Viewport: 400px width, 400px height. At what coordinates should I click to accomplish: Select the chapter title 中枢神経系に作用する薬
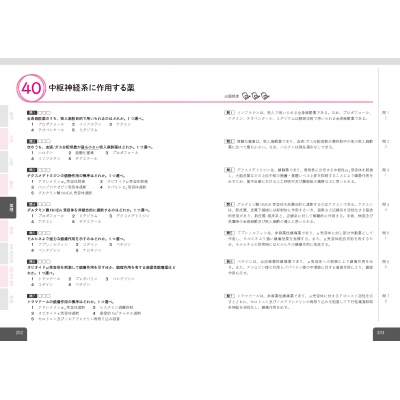click(x=92, y=88)
